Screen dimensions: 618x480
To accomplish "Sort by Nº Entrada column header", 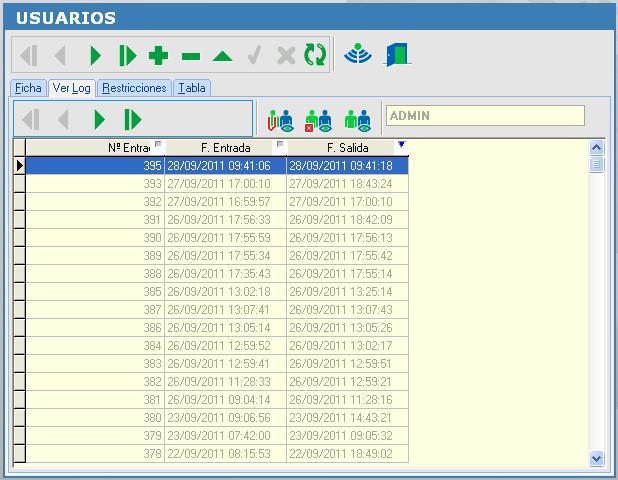I will [129, 148].
